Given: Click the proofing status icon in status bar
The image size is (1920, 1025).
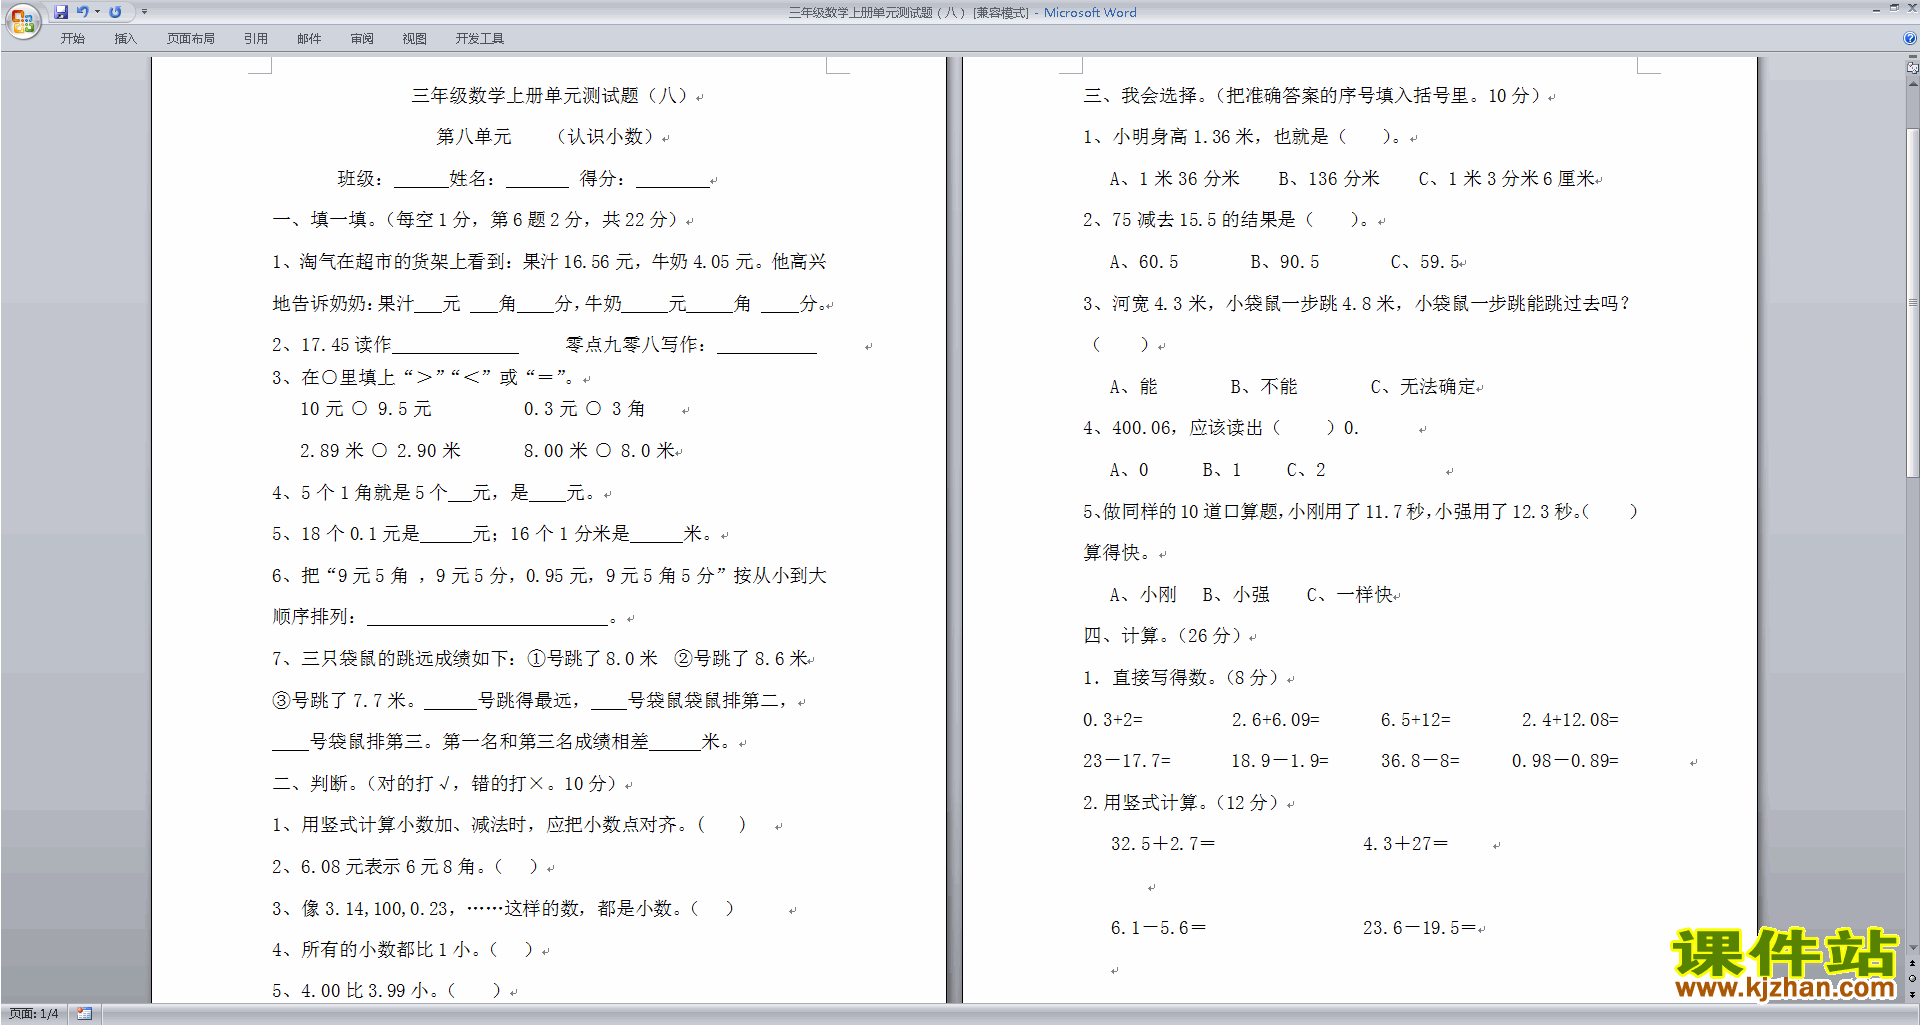Looking at the screenshot, I should pos(85,1014).
